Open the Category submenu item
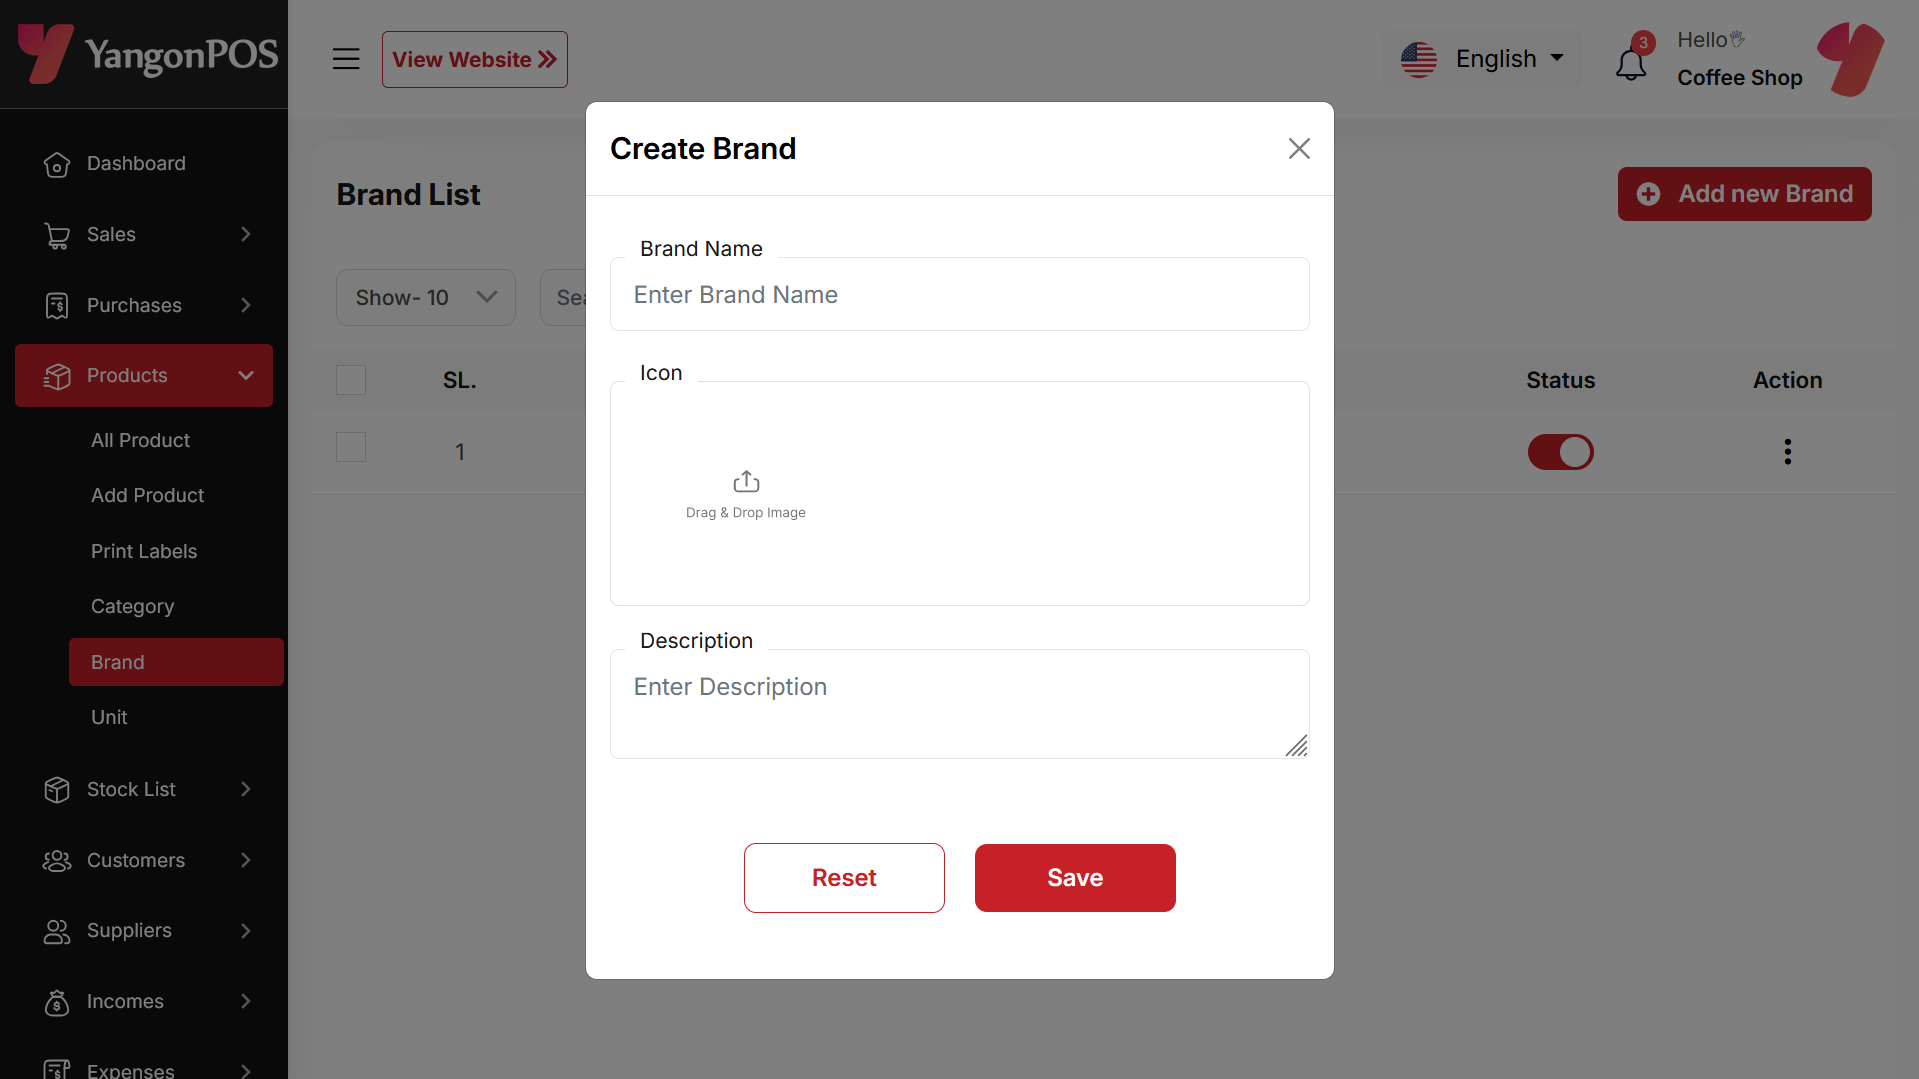 (x=132, y=606)
